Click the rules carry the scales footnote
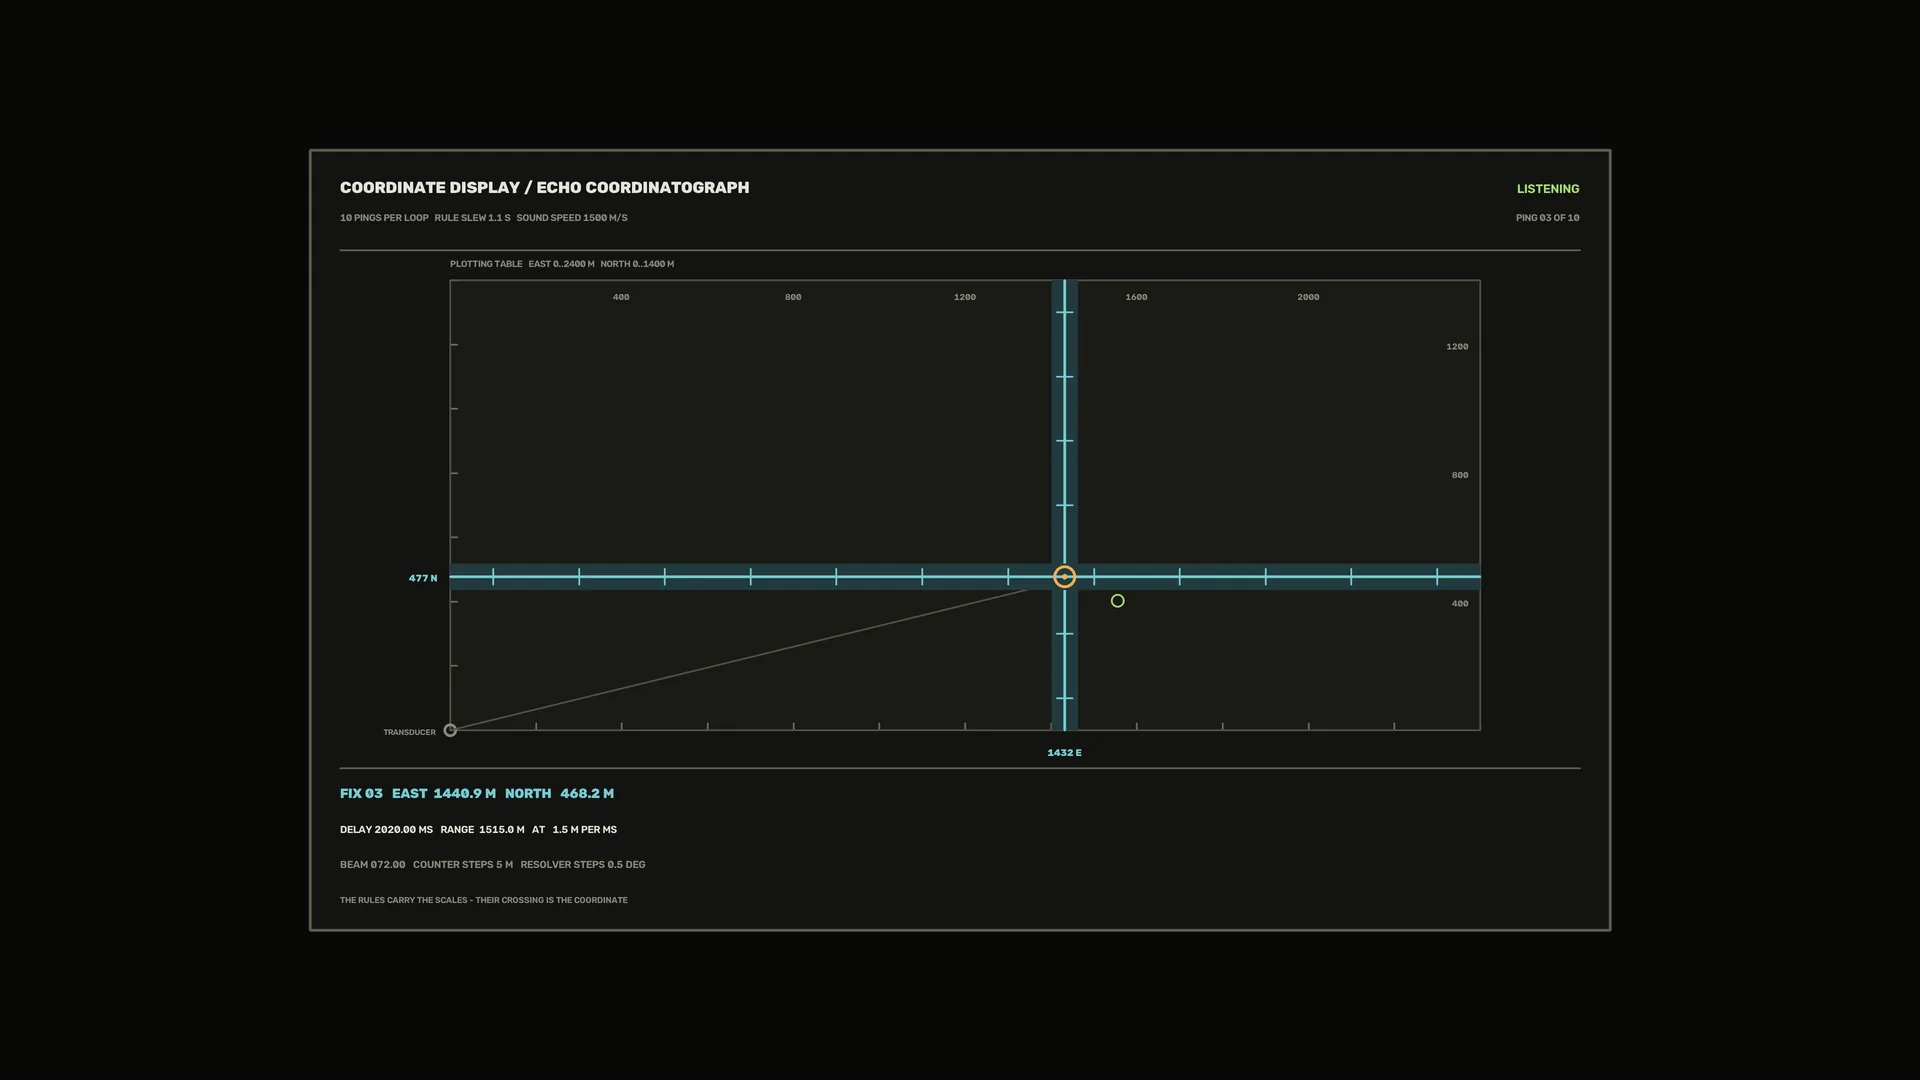This screenshot has height=1080, width=1920. pyautogui.click(x=484, y=900)
